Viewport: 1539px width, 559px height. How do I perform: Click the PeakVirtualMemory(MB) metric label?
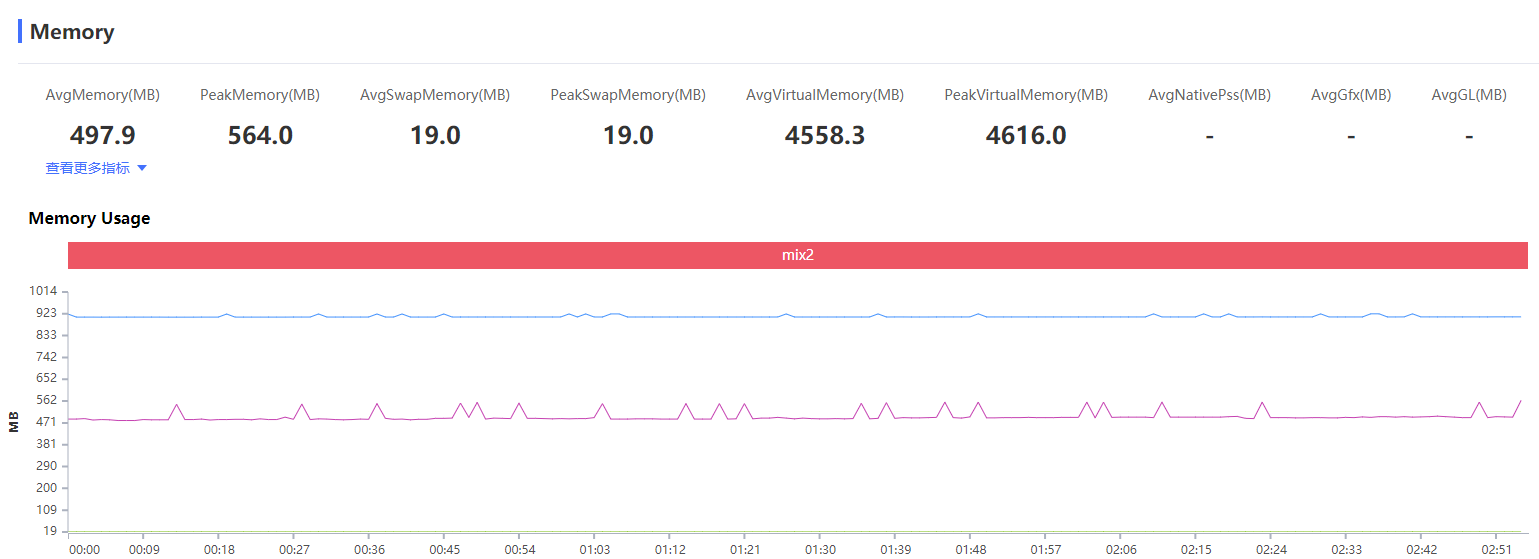[x=1026, y=95]
